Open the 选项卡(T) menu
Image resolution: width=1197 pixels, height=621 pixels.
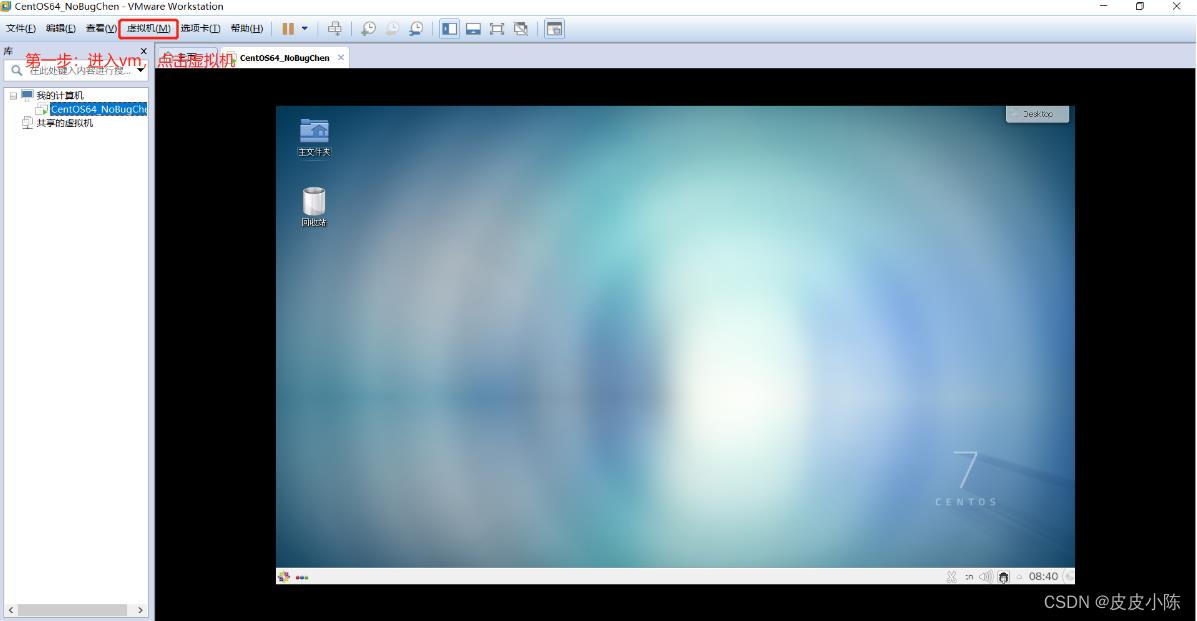[x=200, y=28]
